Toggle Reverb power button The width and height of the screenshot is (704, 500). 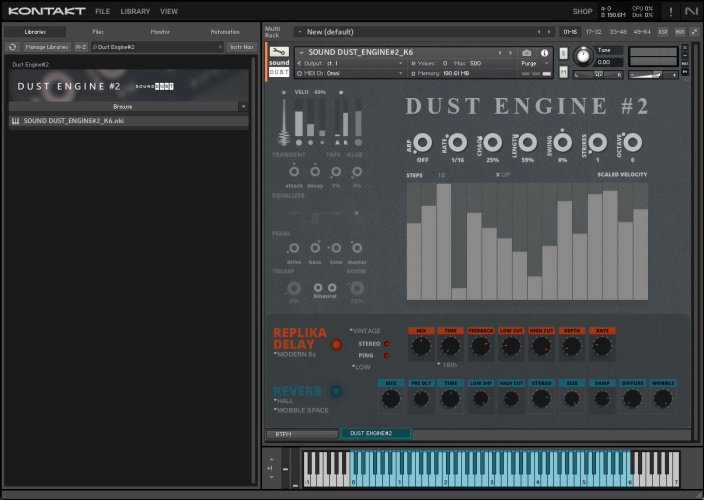pyautogui.click(x=336, y=391)
